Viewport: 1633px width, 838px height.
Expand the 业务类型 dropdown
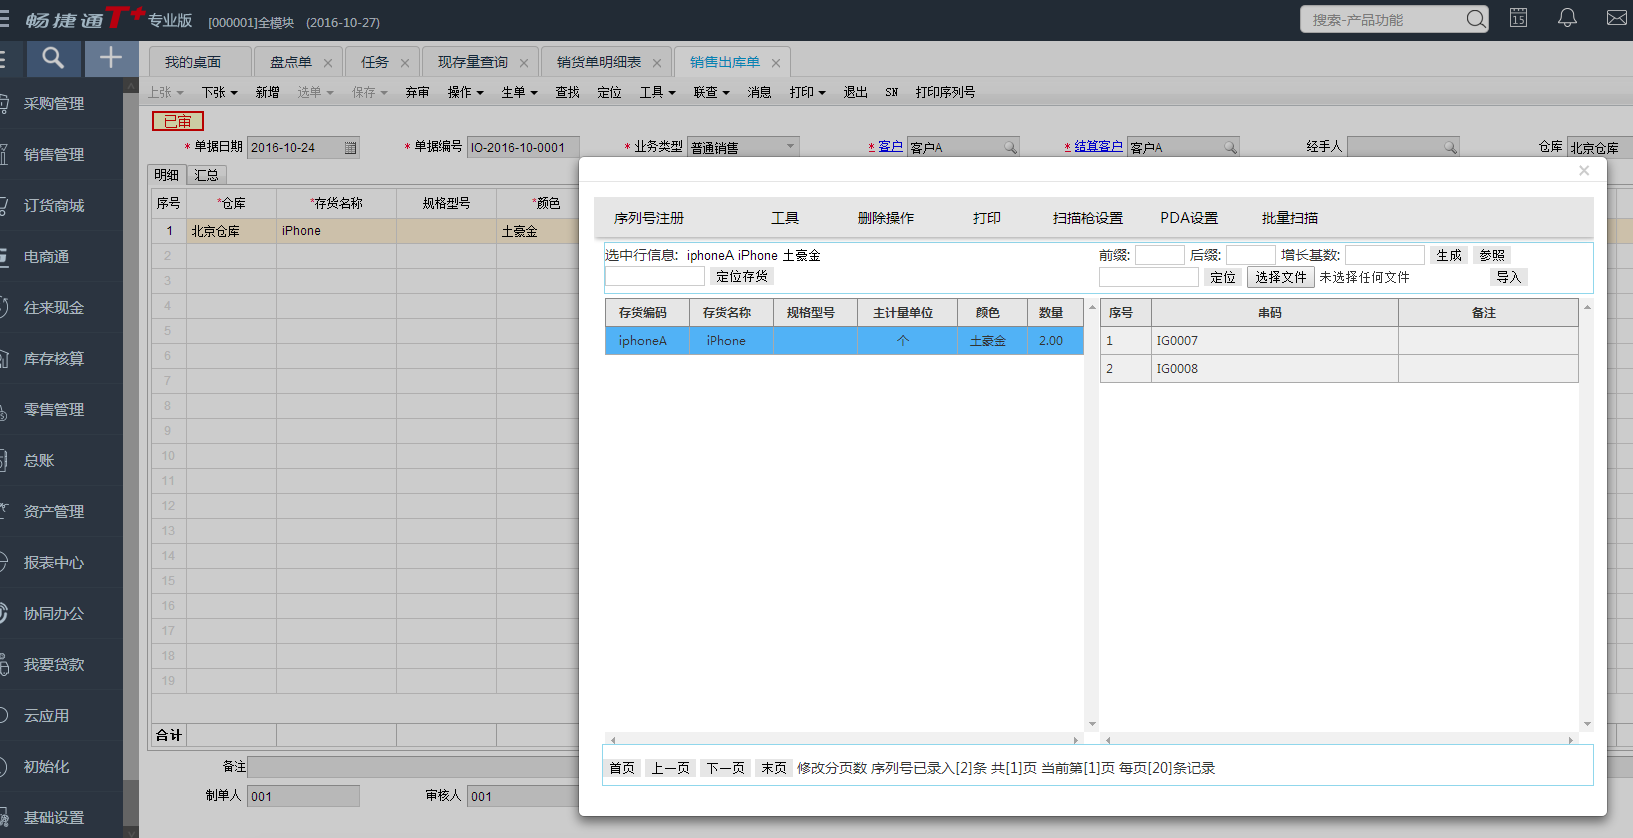coord(790,147)
